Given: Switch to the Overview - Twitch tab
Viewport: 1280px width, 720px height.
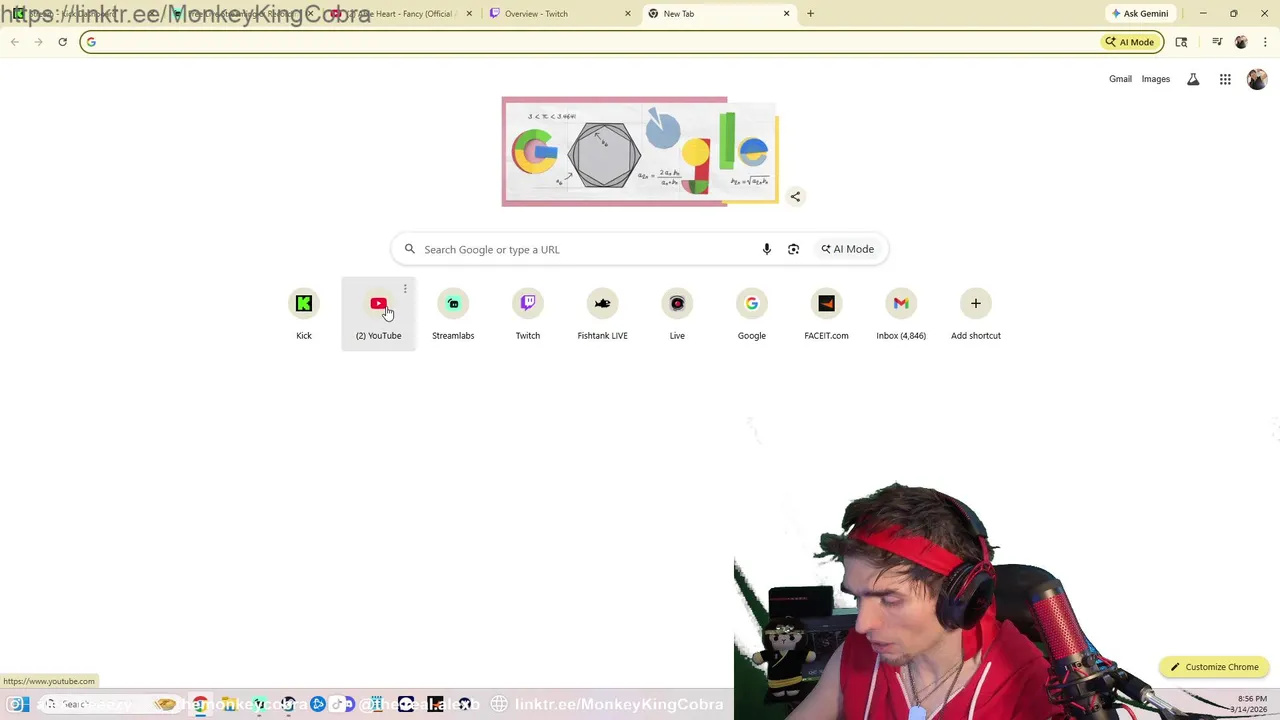Looking at the screenshot, I should (x=560, y=14).
